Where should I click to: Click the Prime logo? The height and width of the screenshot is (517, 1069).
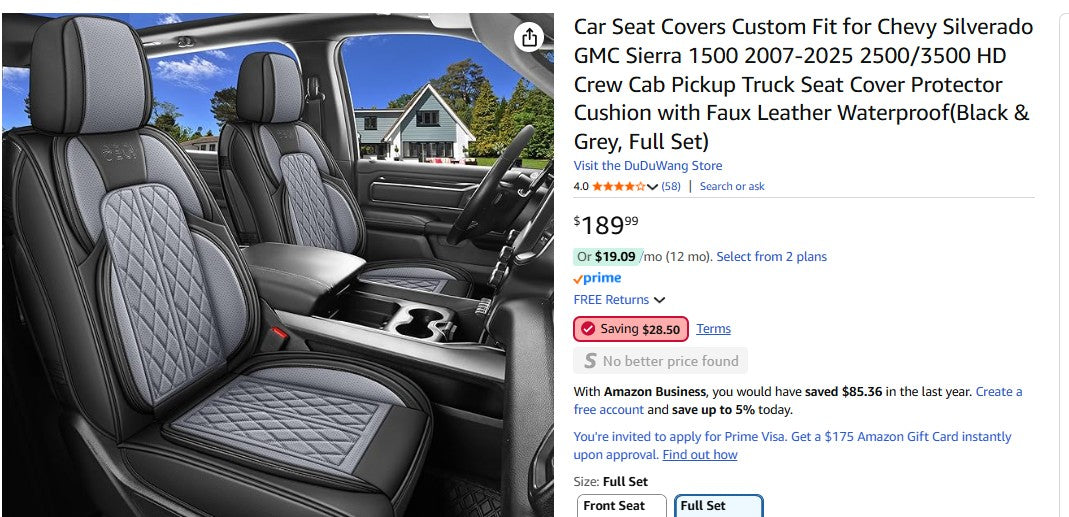[597, 278]
